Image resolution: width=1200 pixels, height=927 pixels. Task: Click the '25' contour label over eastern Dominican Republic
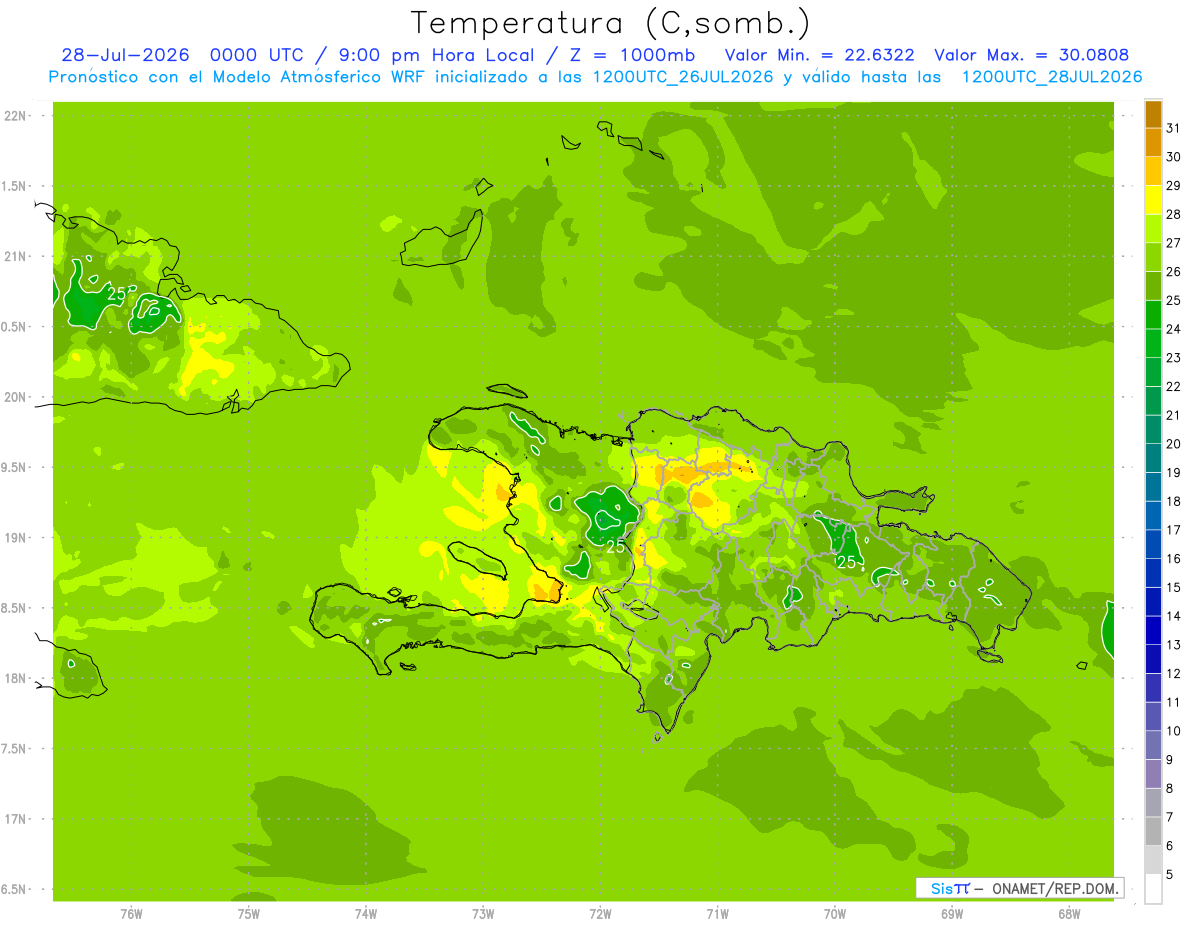pyautogui.click(x=847, y=562)
